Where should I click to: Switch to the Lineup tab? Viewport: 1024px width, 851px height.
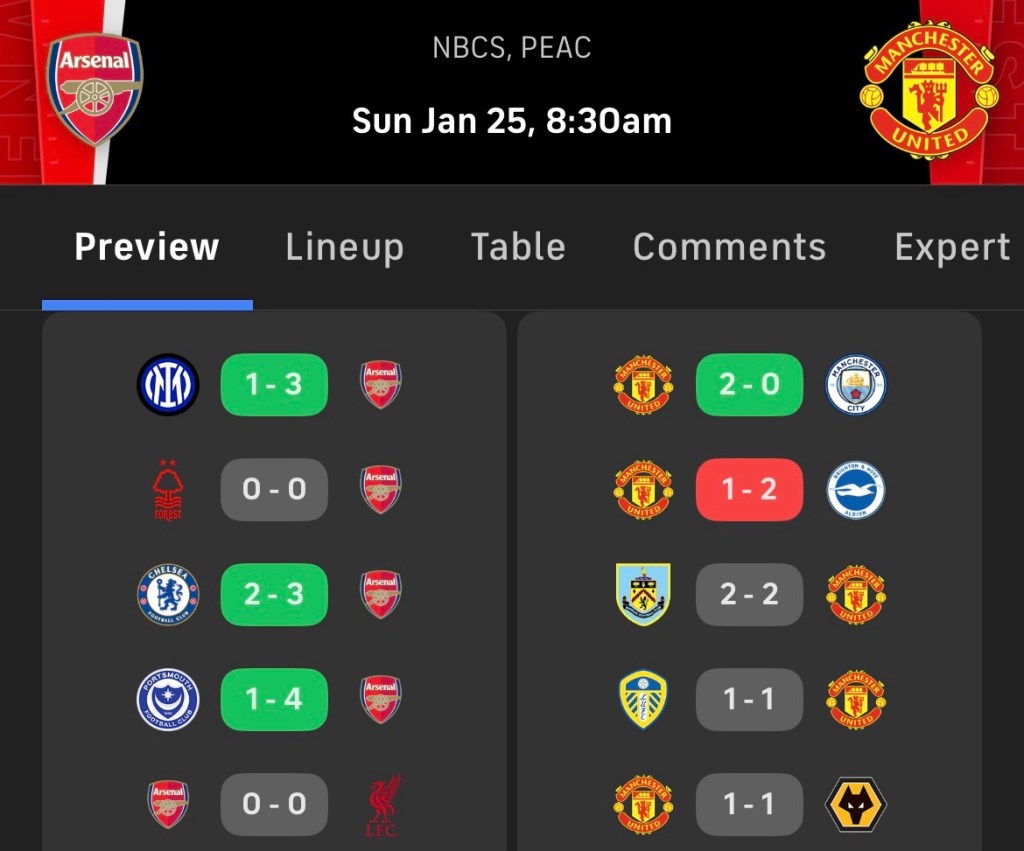coord(344,247)
